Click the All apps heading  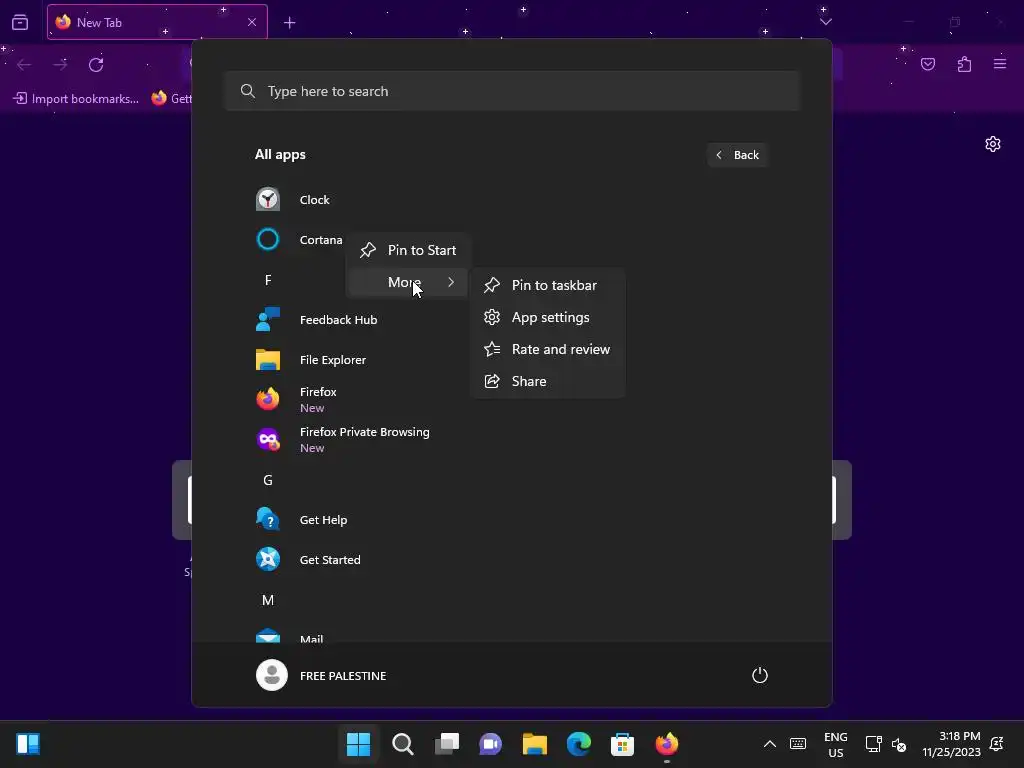click(280, 155)
